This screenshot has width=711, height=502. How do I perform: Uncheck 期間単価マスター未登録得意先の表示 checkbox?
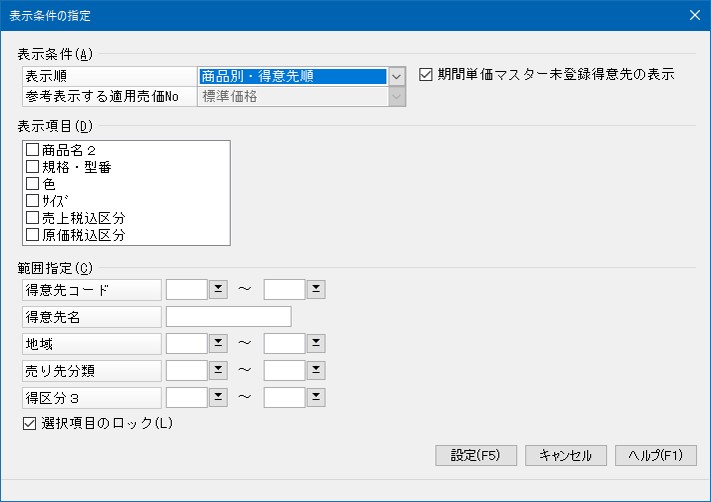tap(425, 74)
